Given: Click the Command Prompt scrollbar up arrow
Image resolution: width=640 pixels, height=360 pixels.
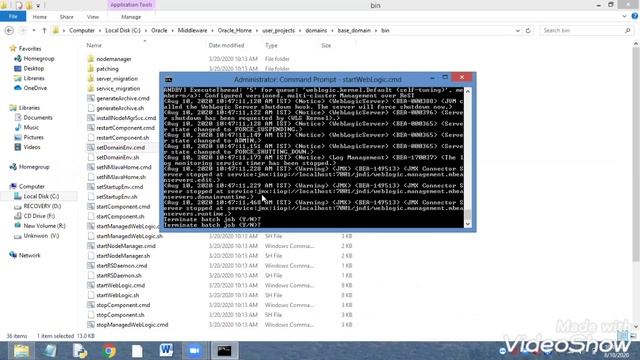Looking at the screenshot, I should tap(468, 91).
